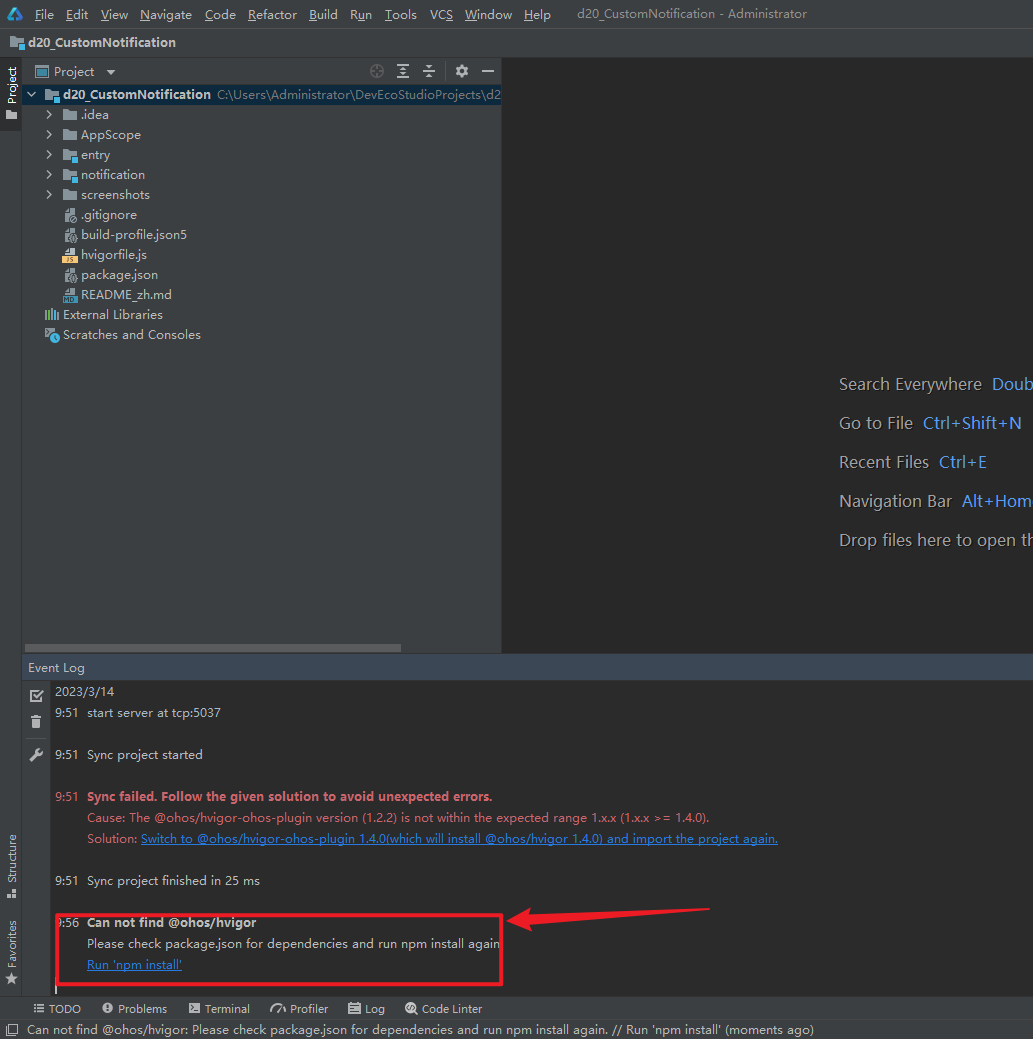This screenshot has width=1033, height=1039.
Task: Open the Run menu
Action: (x=360, y=14)
